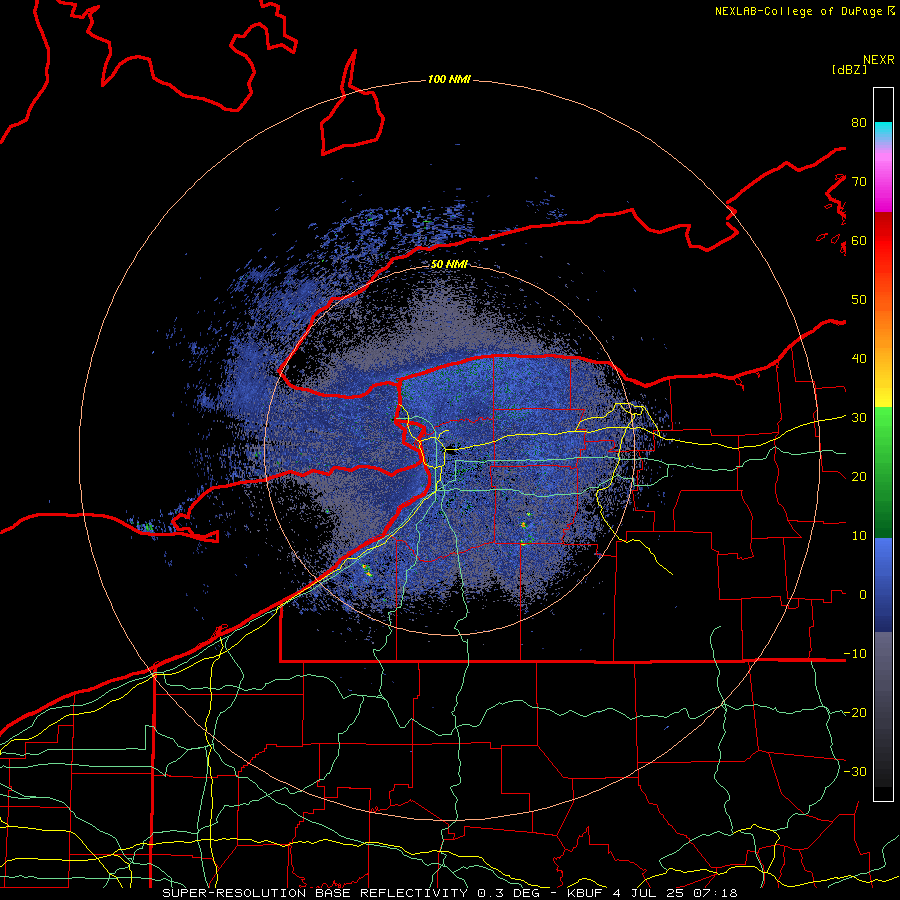Click the 100 NMI range ring label
This screenshot has height=900, width=900.
click(x=449, y=79)
